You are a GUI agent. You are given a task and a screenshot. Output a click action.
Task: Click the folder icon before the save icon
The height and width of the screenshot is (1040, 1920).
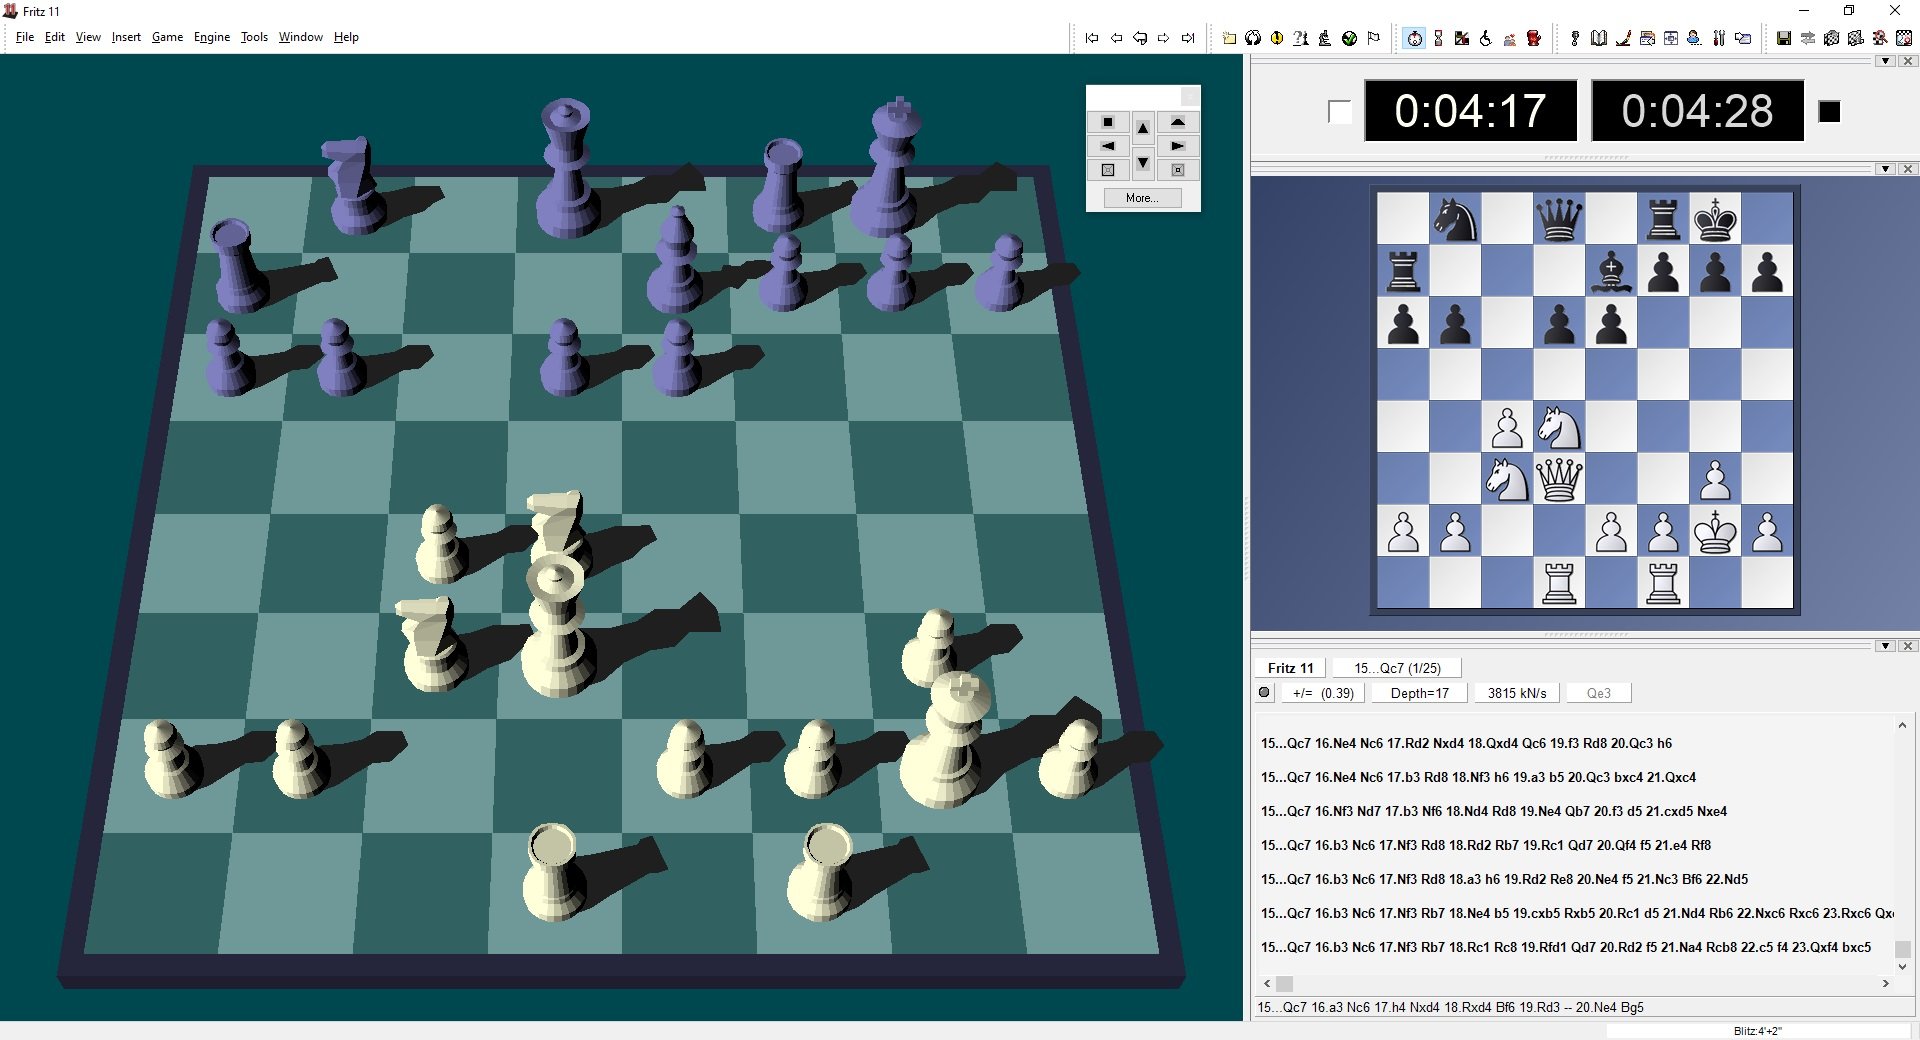(x=1743, y=38)
